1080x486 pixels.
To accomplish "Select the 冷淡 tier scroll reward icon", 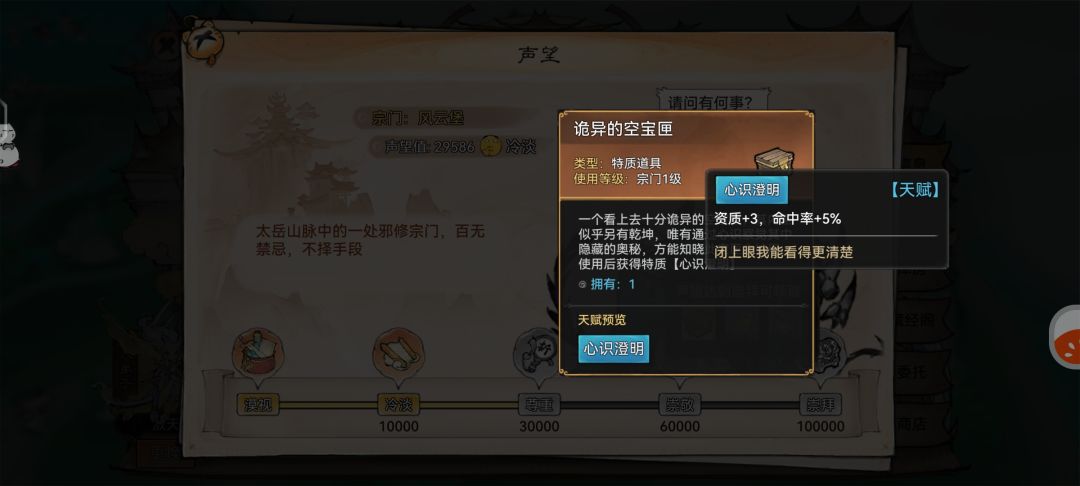I will 397,352.
